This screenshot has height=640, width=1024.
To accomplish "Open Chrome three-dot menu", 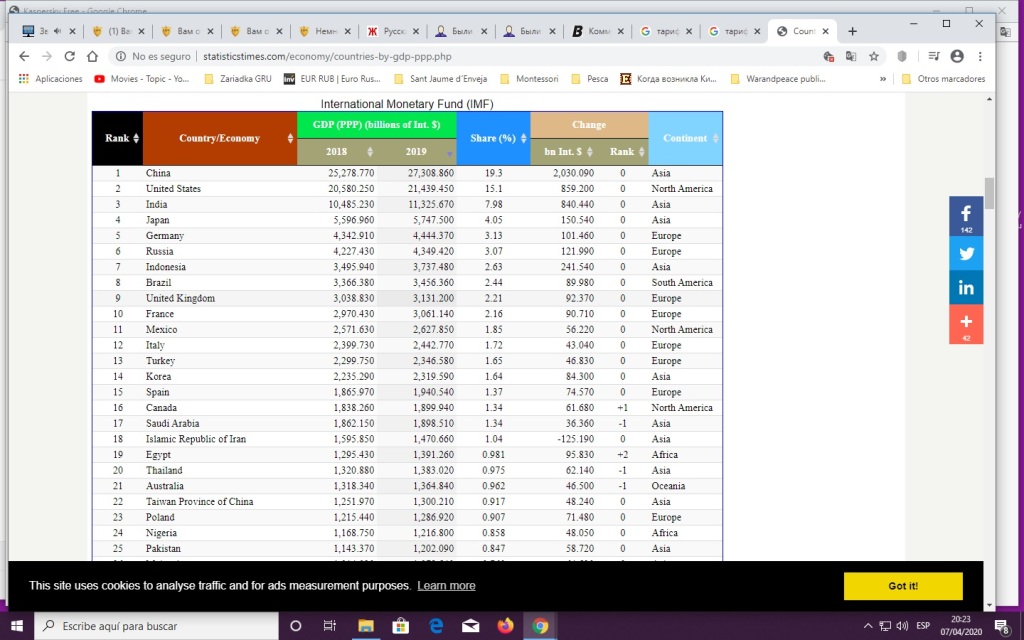I will [980, 57].
